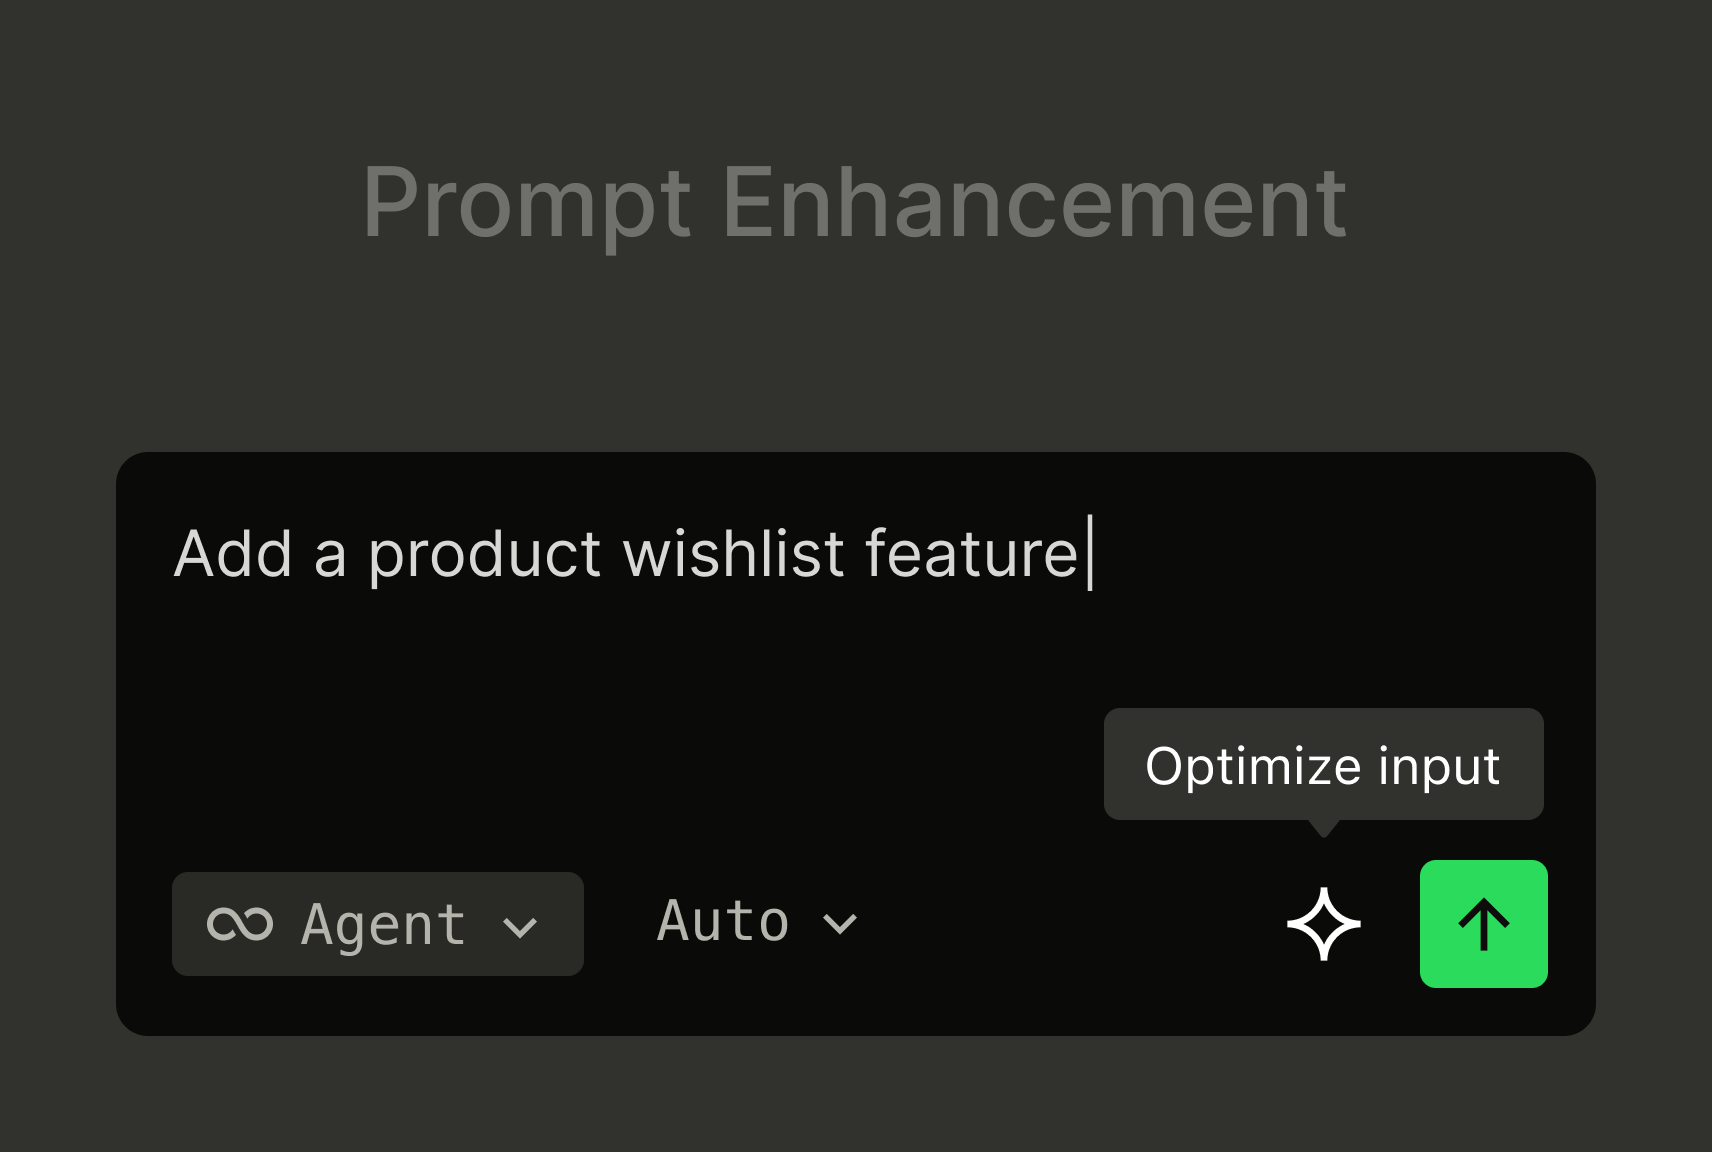This screenshot has height=1152, width=1712.
Task: Click the word 'feature' in the prompt
Action: click(971, 554)
